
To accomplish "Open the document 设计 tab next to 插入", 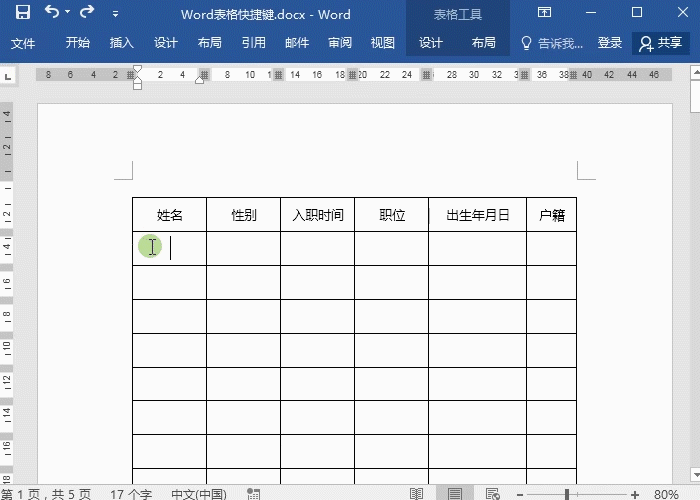I will click(x=166, y=43).
